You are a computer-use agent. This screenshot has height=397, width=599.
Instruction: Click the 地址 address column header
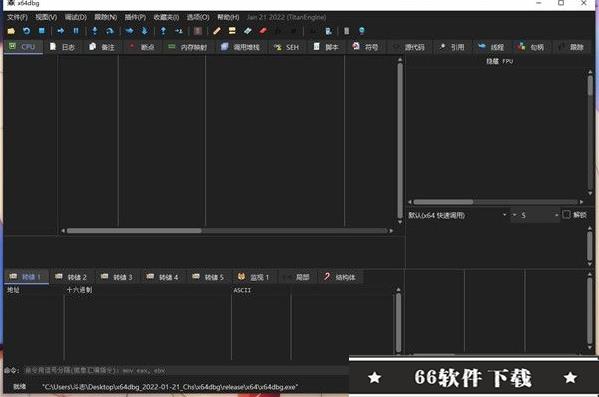[13, 290]
